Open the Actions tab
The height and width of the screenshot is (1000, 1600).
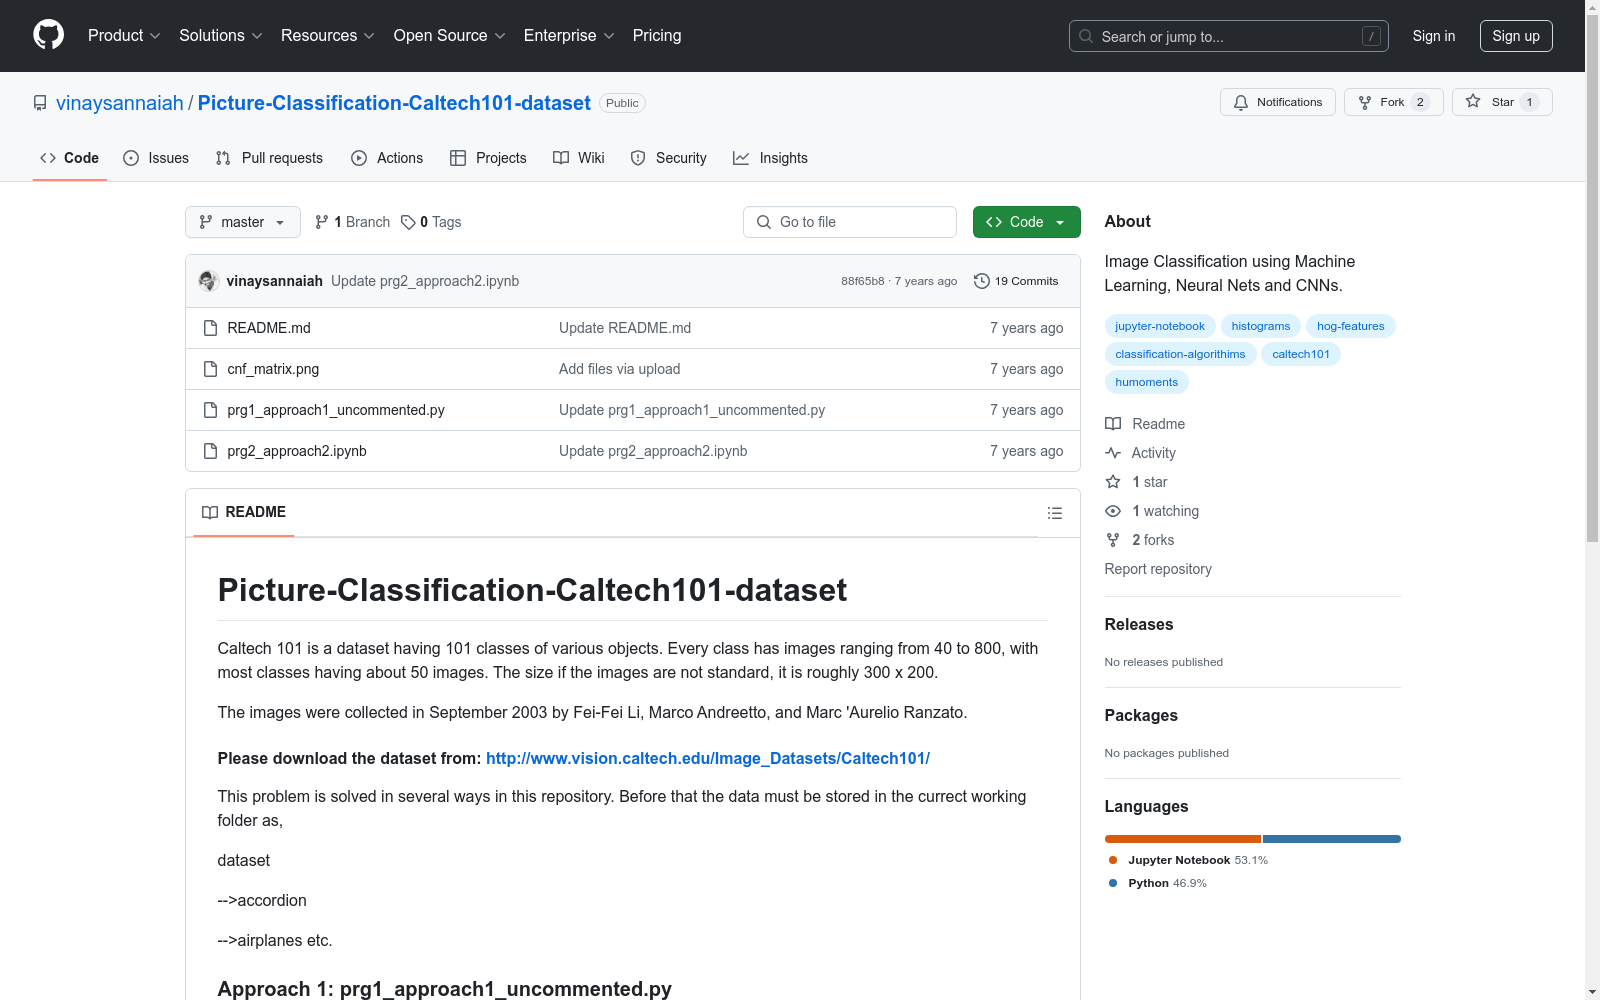click(x=387, y=158)
